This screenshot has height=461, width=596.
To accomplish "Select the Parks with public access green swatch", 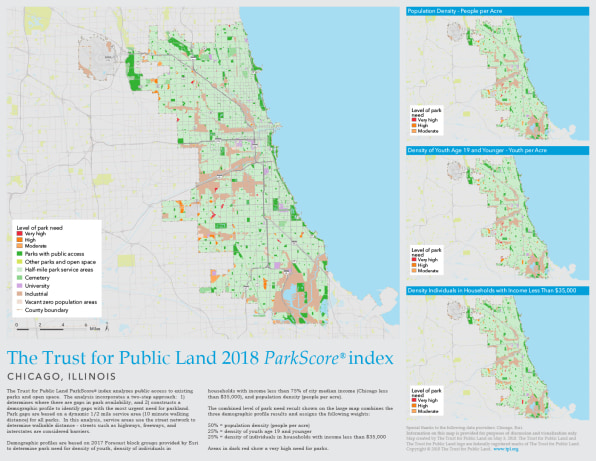I will point(19,254).
